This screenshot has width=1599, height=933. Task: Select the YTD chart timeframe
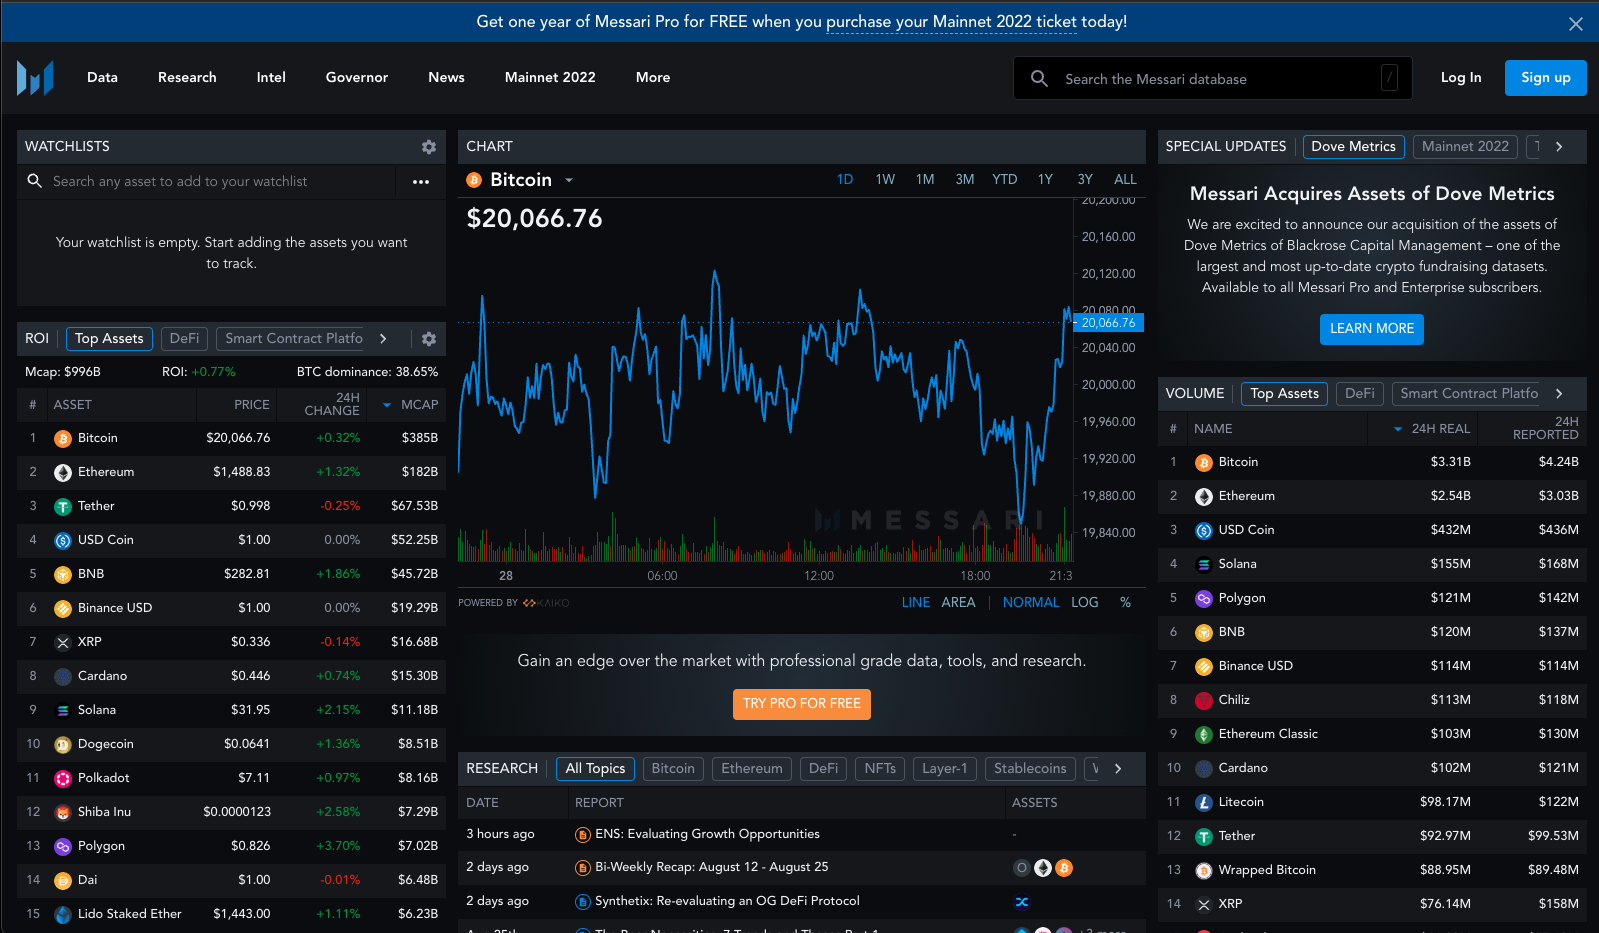[x=1005, y=179]
